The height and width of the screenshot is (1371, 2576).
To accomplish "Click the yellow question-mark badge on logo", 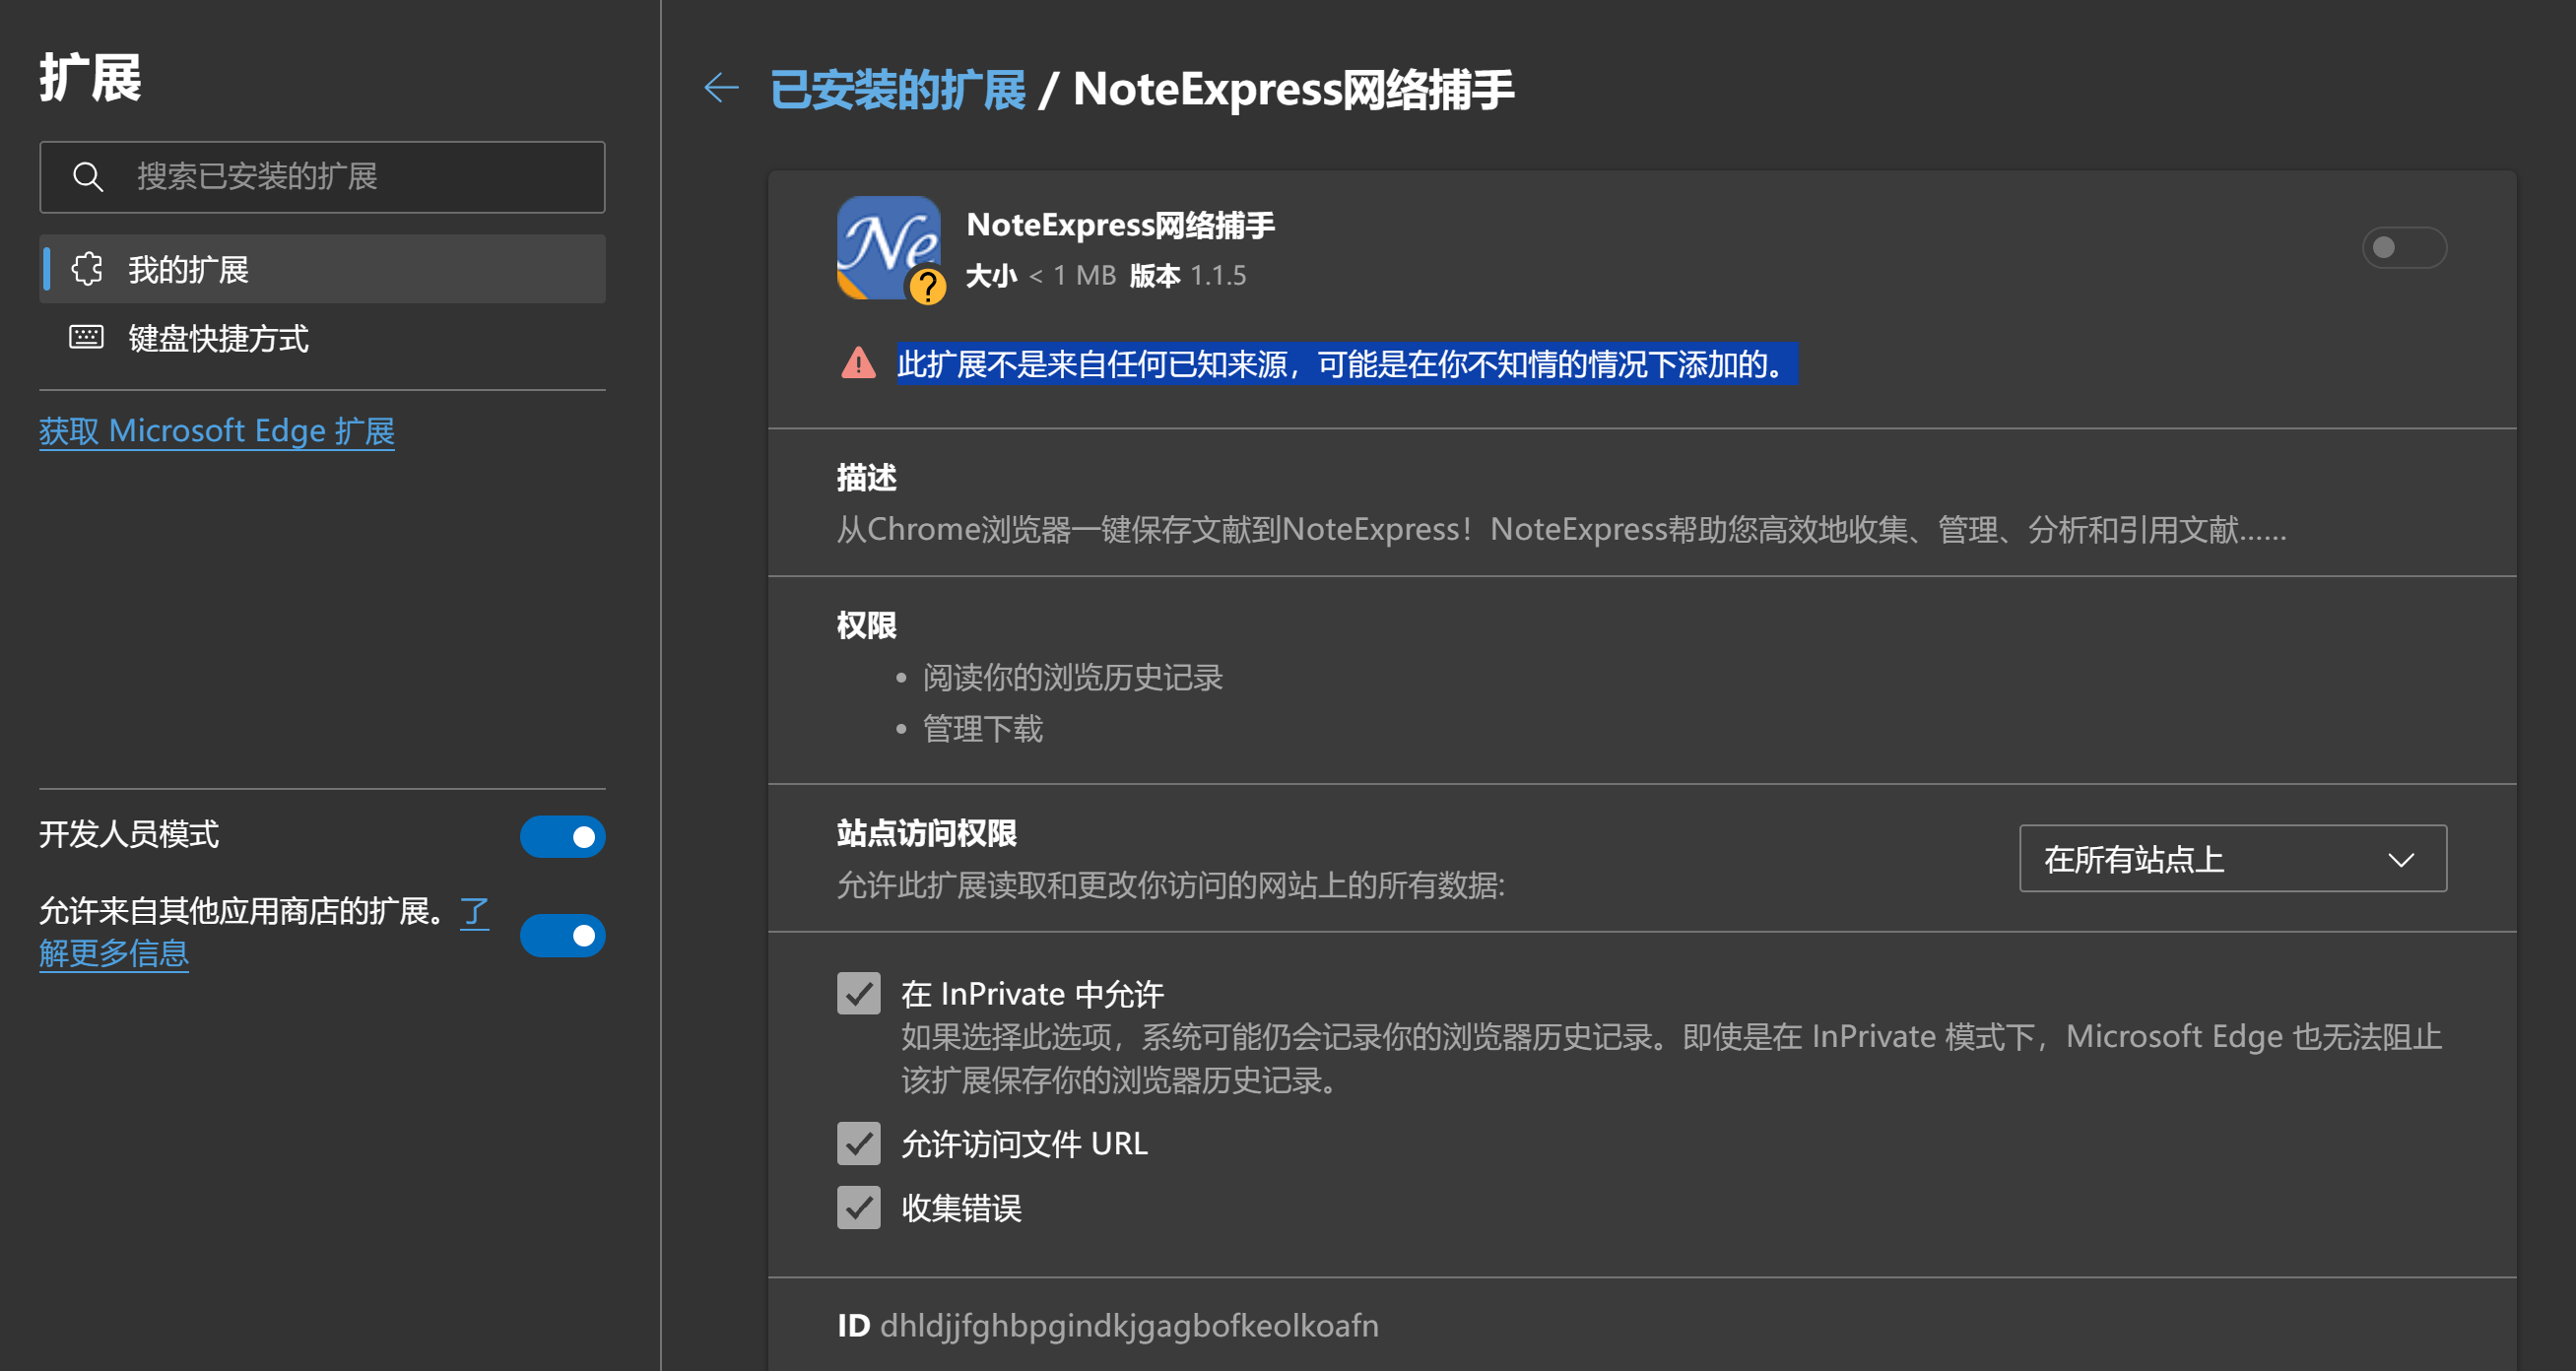I will tap(927, 287).
